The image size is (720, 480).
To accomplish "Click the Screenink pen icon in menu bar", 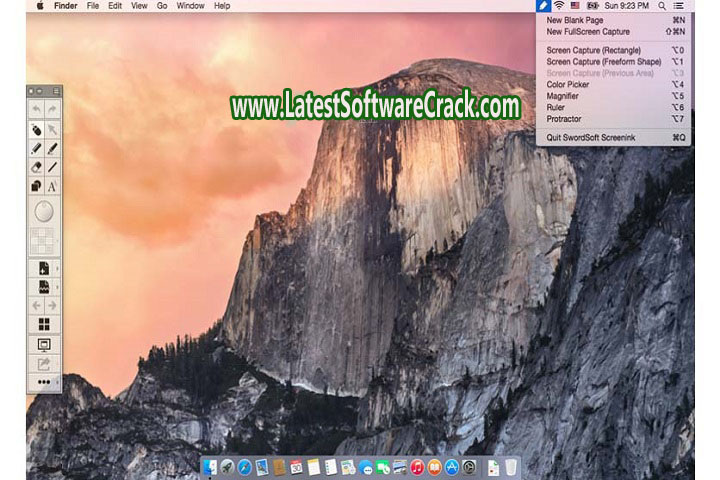I will (x=543, y=6).
